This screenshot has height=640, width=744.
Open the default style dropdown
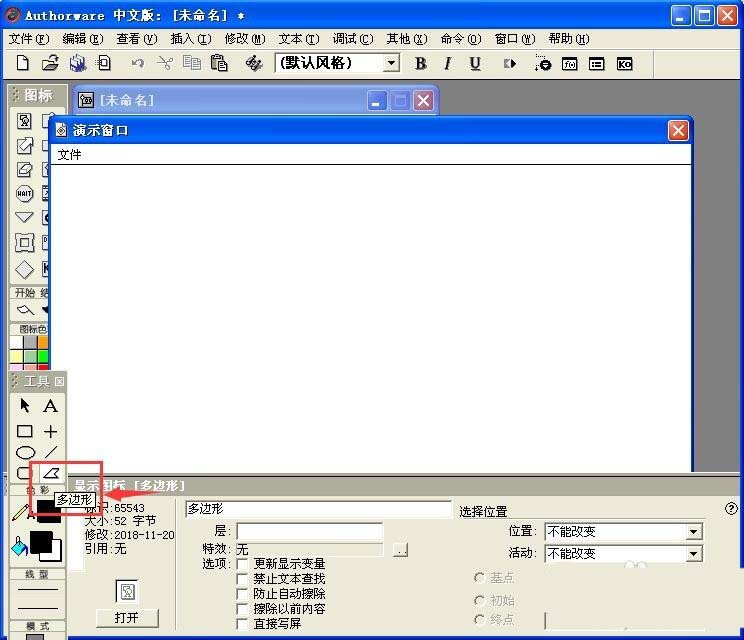(x=391, y=63)
